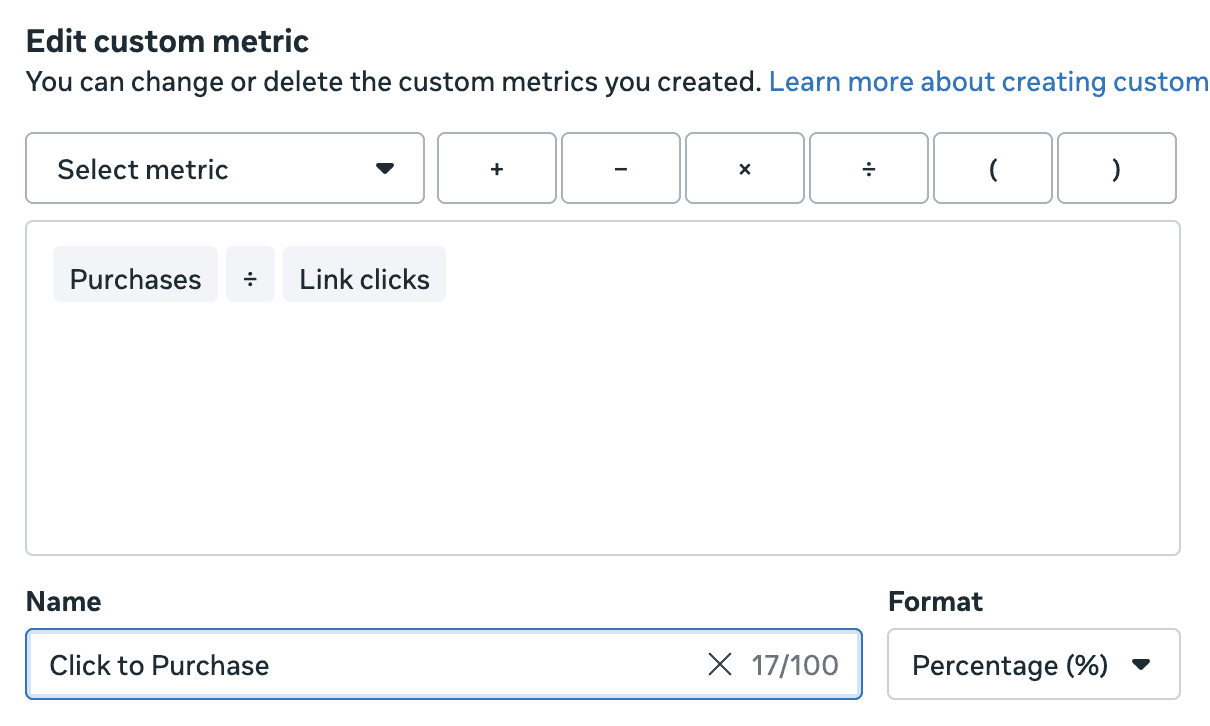Insert a closing parenthesis into the formula
Screen dimensions: 1210x726
pos(1116,168)
